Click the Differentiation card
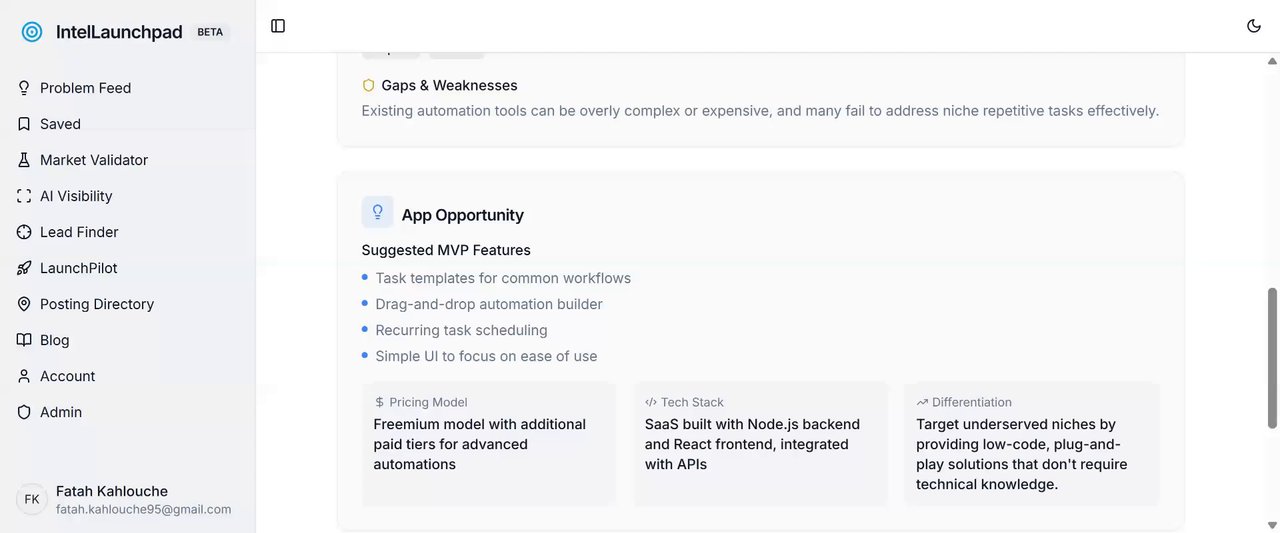The image size is (1280, 533). (x=1031, y=443)
